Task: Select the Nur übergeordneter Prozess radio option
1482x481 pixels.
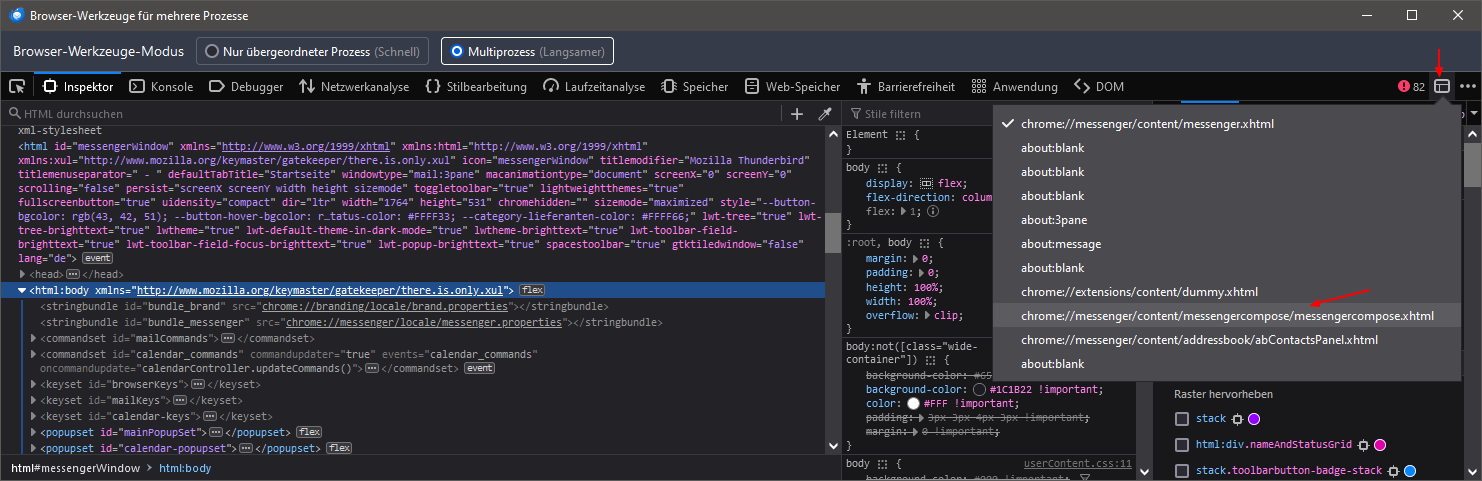Action: click(212, 51)
